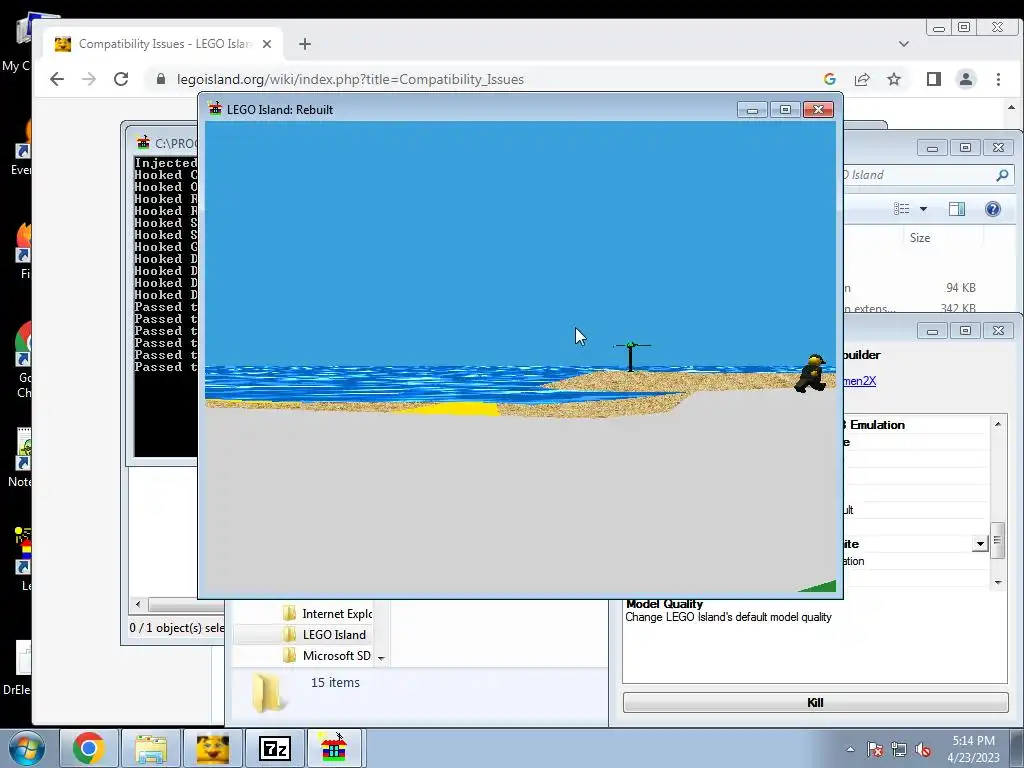Open Windows Explorer from the taskbar
The height and width of the screenshot is (768, 1024).
point(151,748)
